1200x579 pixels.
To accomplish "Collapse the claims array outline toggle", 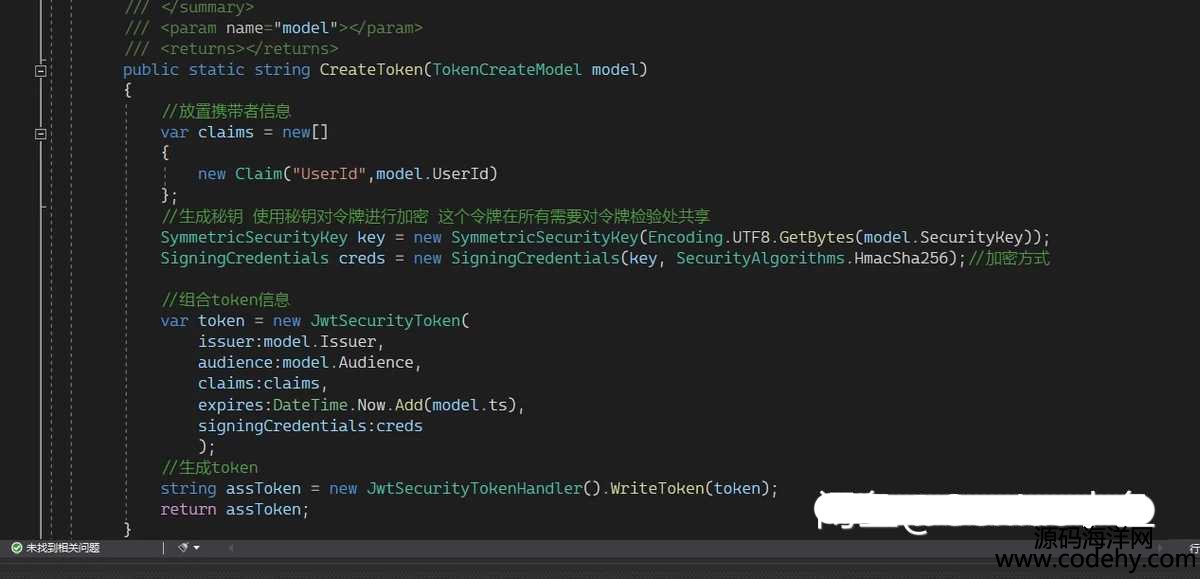I will pos(41,134).
